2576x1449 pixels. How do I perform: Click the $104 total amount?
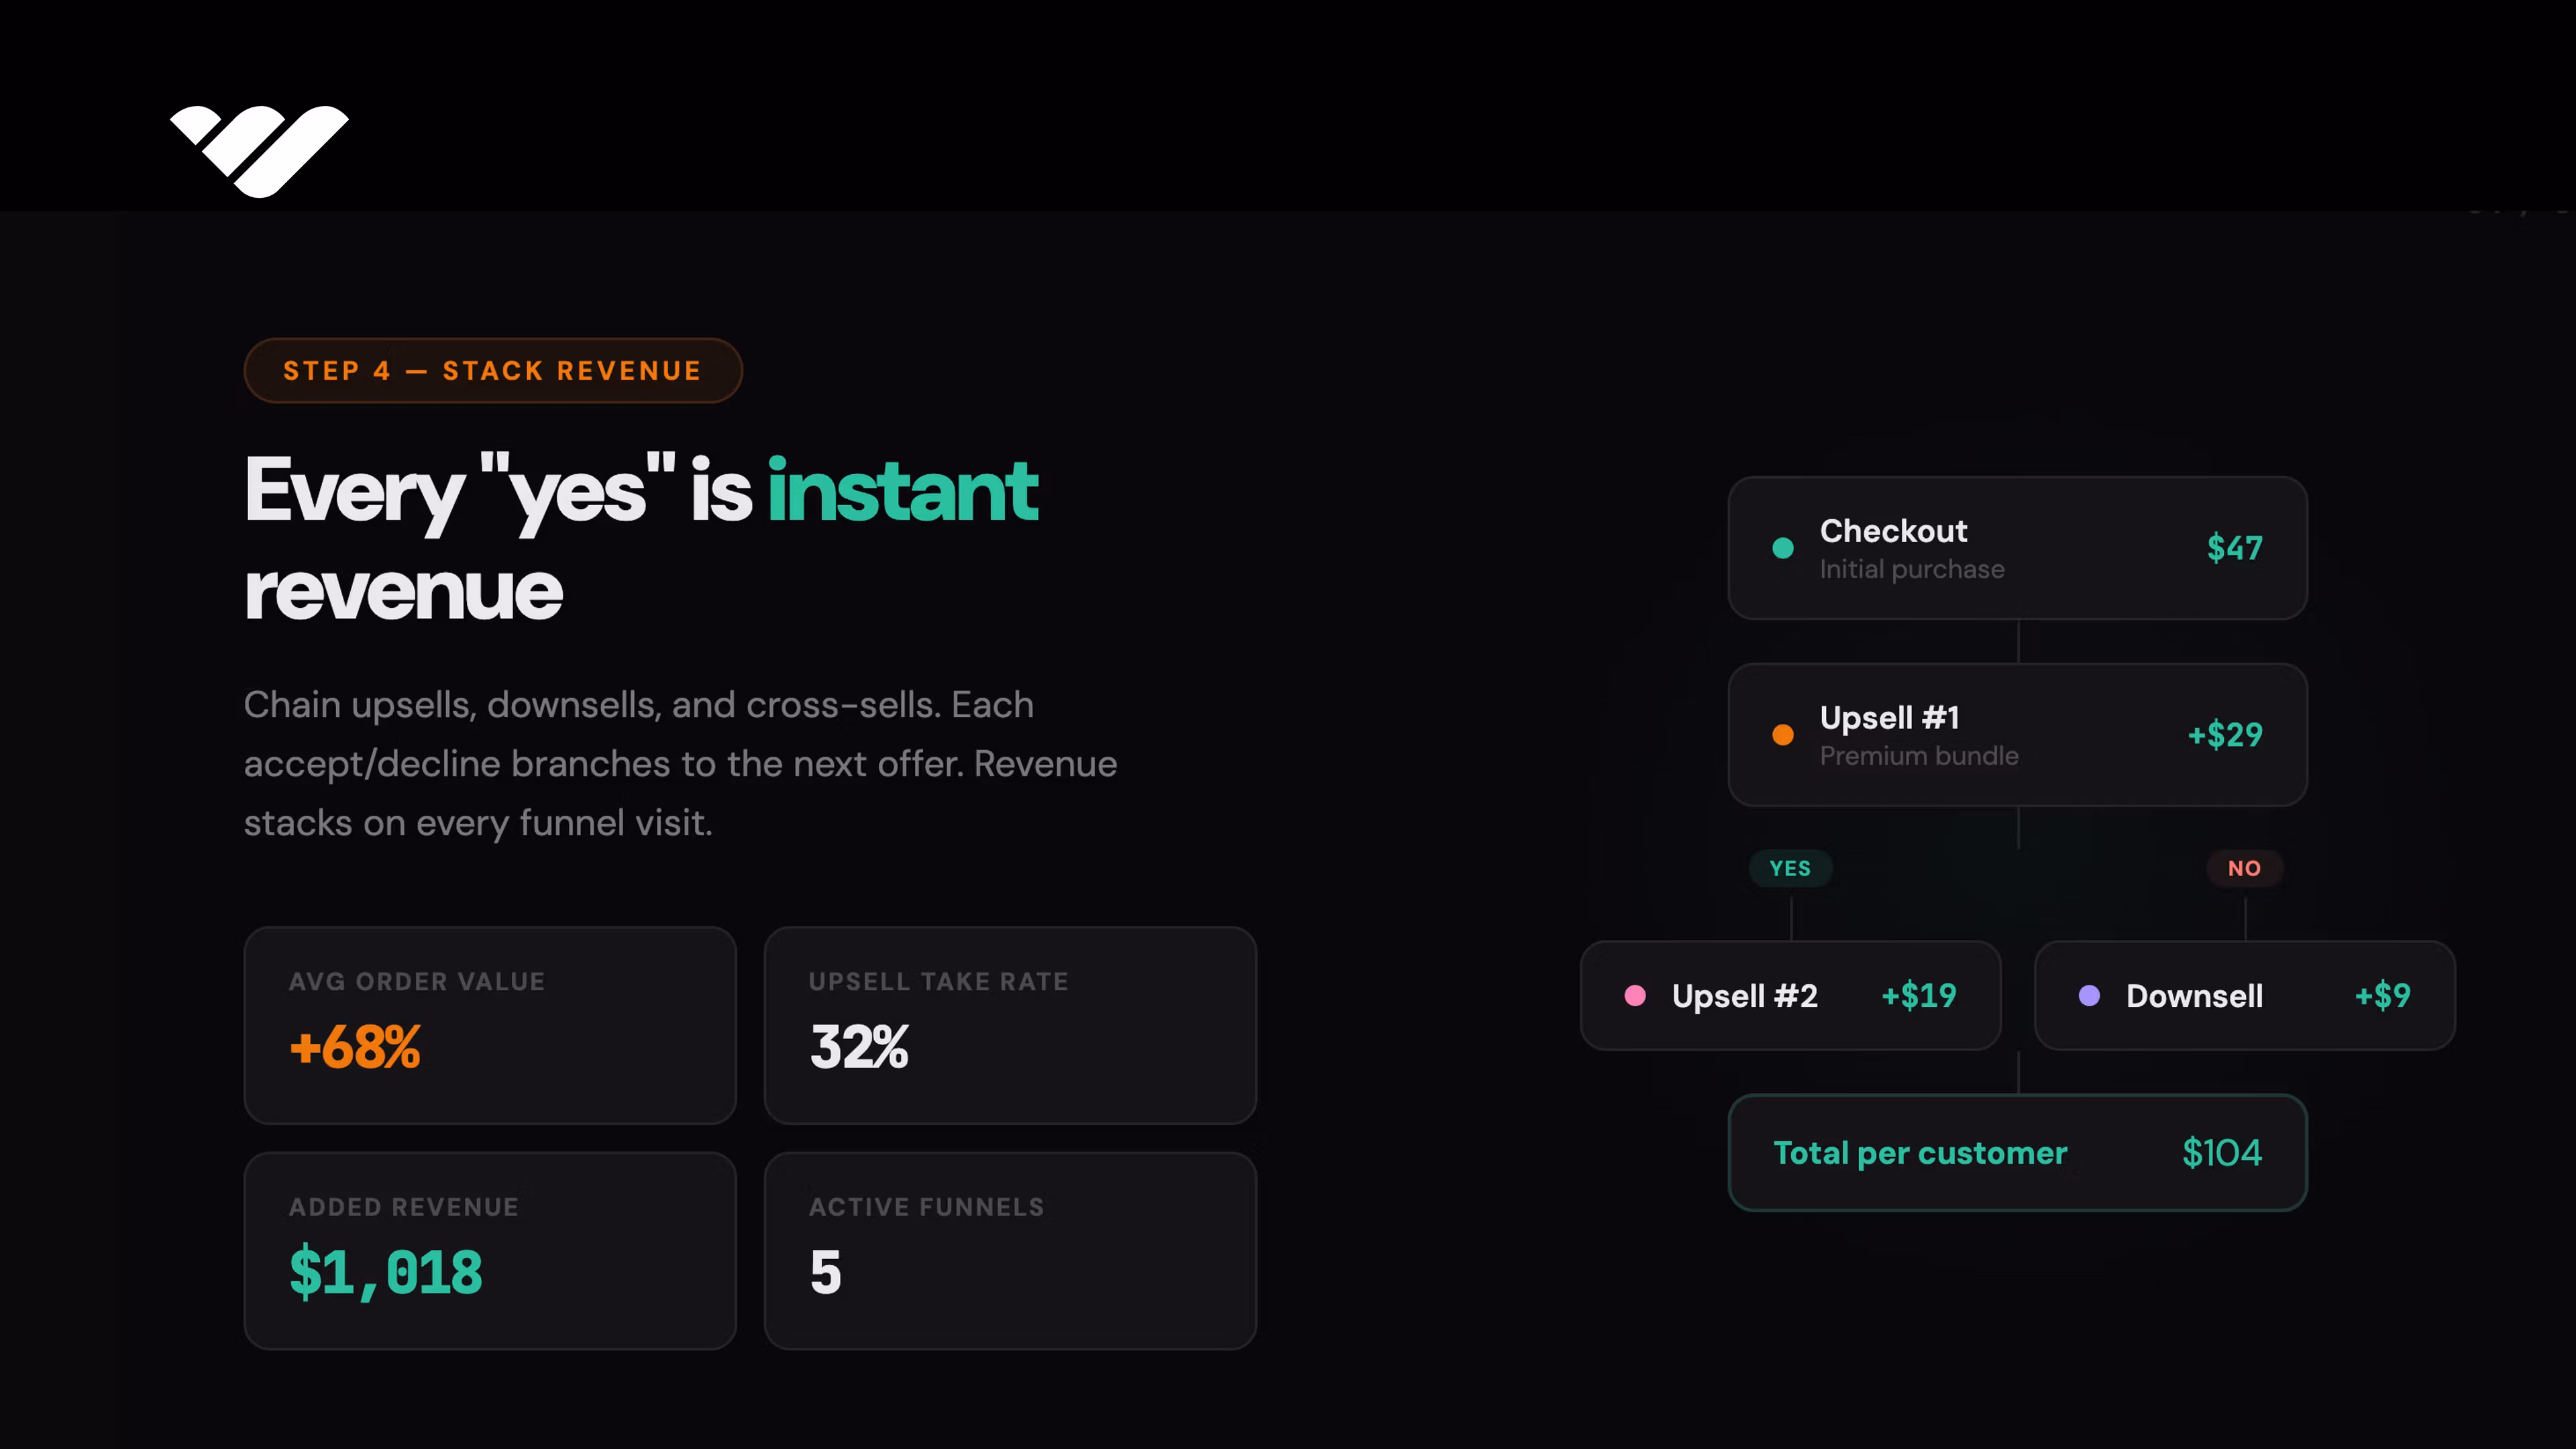coord(2221,1152)
